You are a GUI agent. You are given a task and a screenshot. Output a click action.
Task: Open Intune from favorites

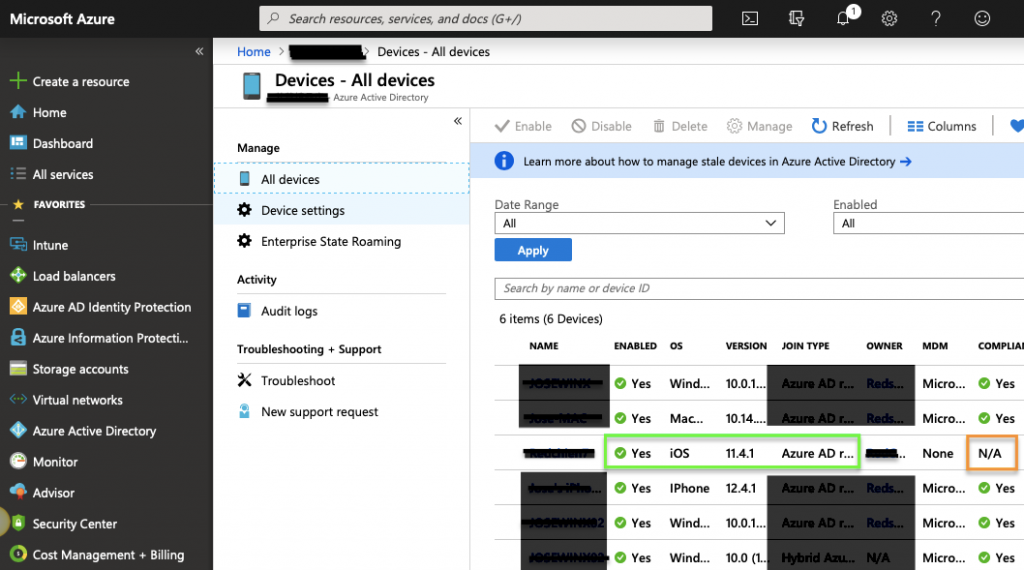39,245
